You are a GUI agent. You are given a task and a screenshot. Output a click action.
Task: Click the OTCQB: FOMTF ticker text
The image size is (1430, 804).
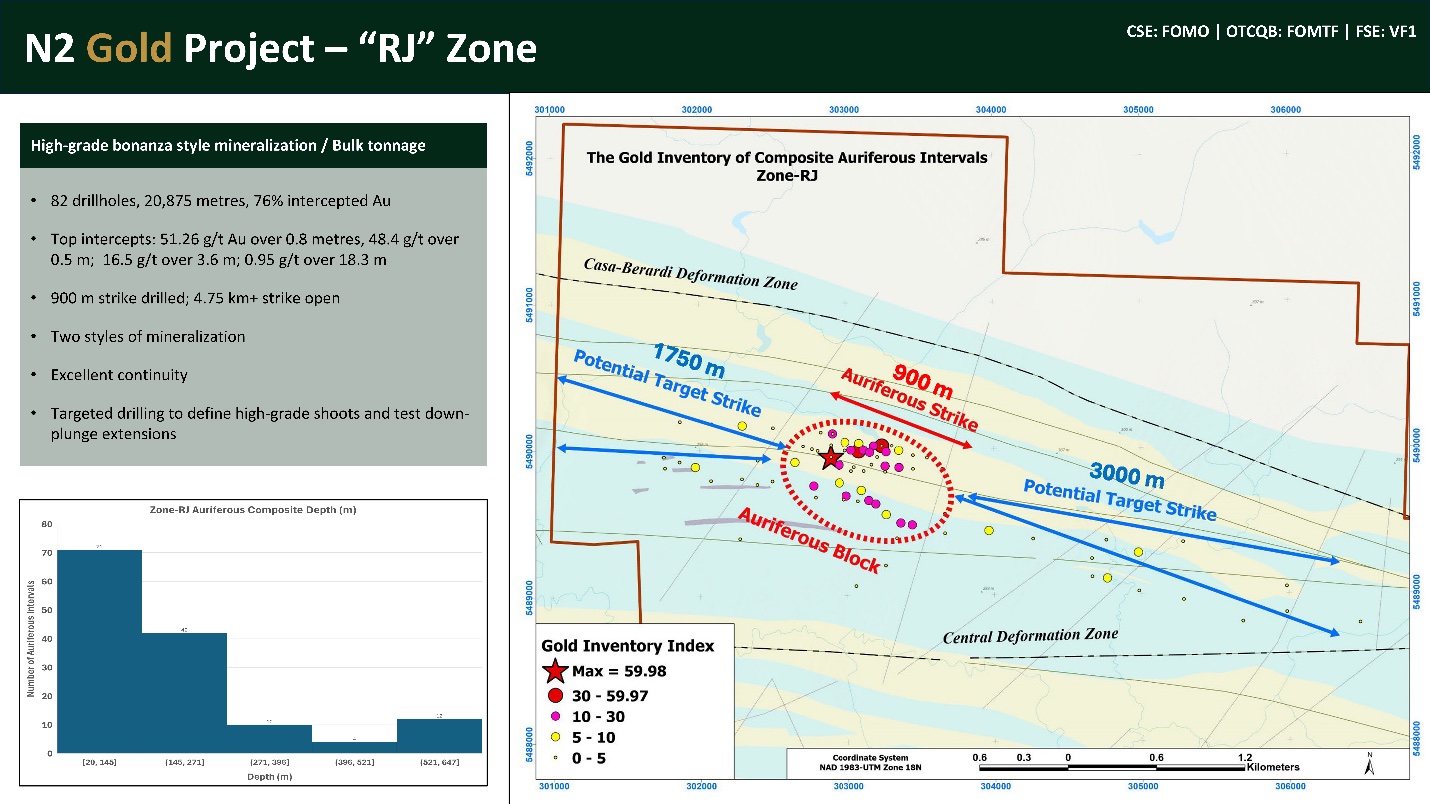click(1282, 31)
